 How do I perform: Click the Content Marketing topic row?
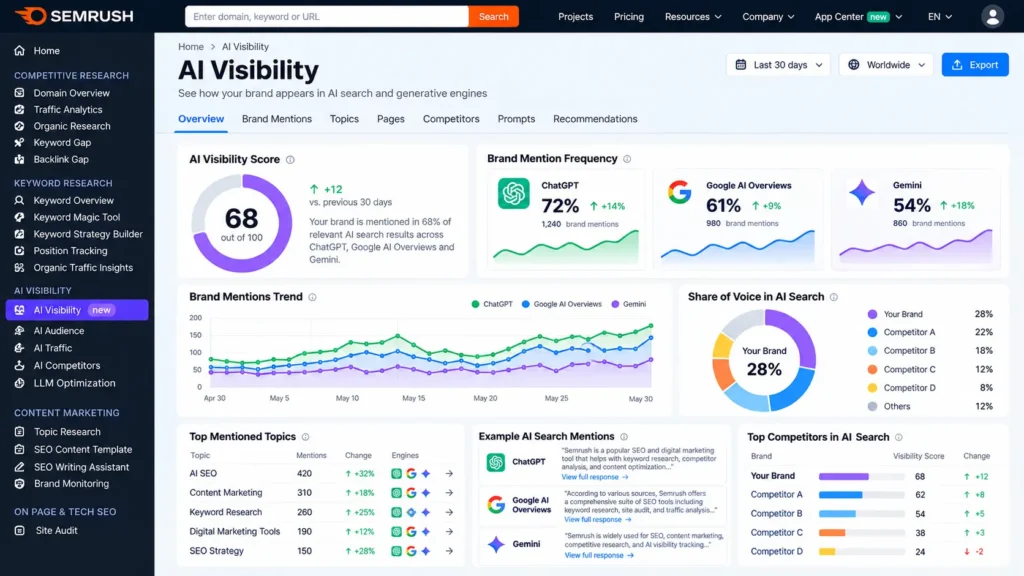click(x=321, y=493)
